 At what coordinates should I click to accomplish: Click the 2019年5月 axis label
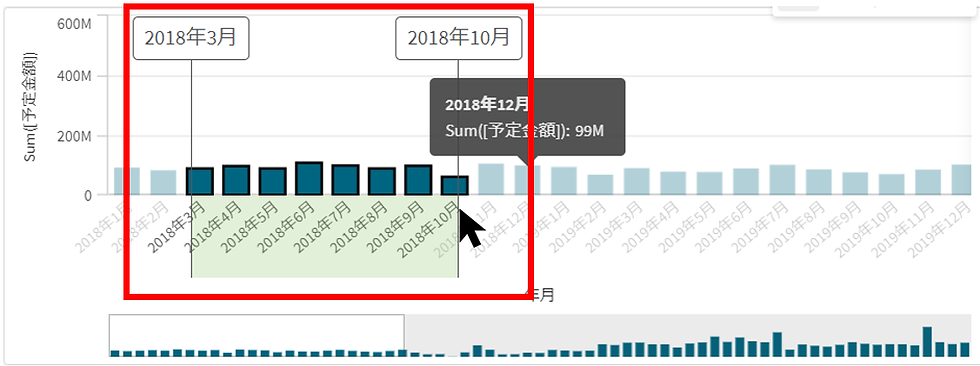(x=689, y=228)
